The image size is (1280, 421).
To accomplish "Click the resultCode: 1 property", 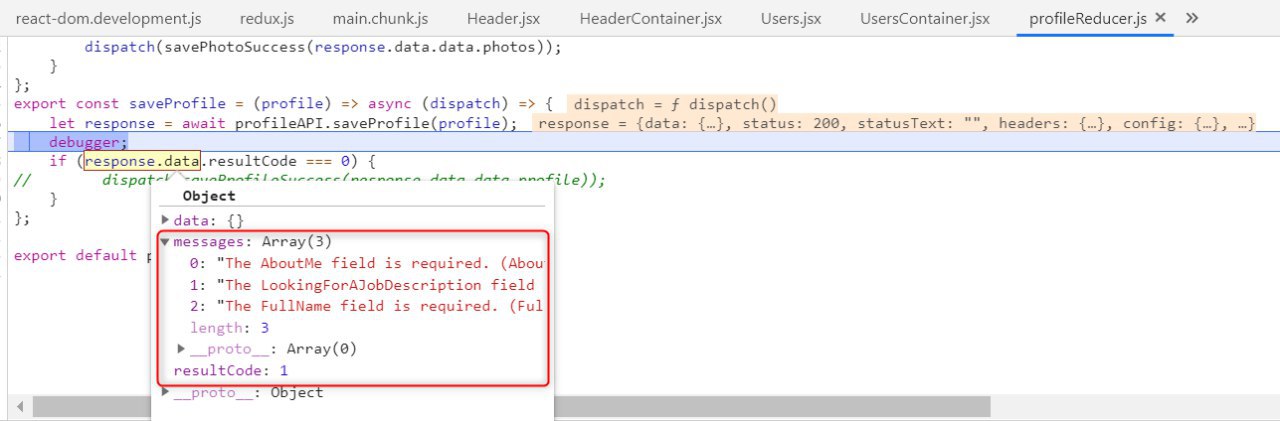I will 231,370.
